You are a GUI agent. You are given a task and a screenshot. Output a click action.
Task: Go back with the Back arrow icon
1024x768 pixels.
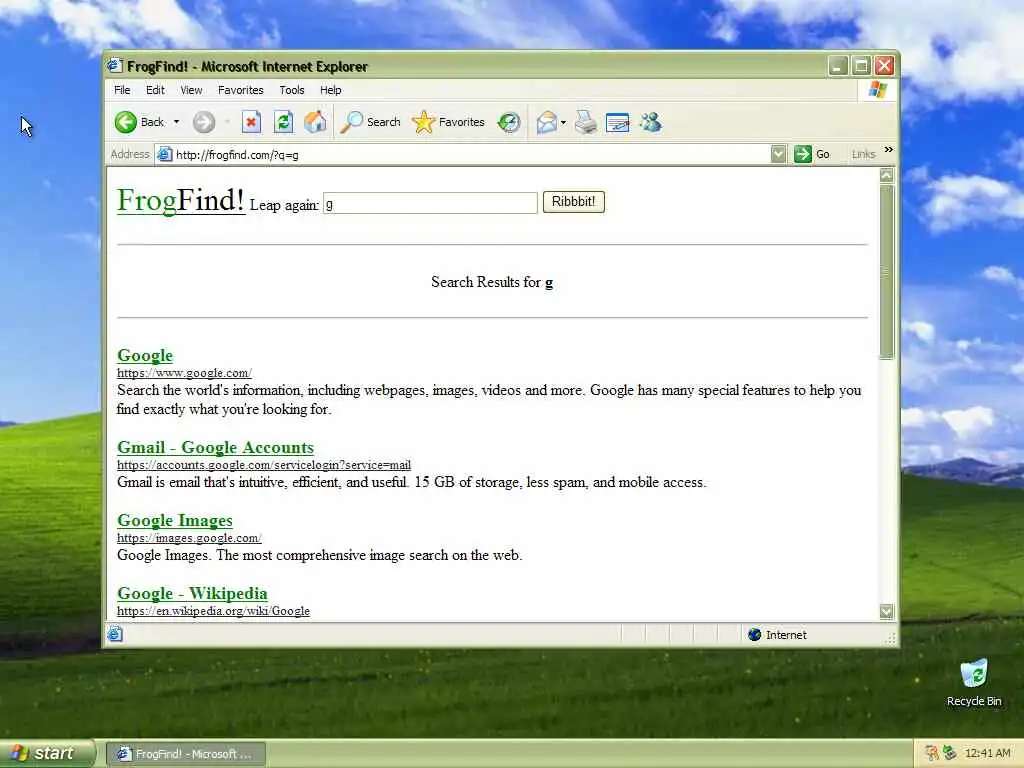click(125, 122)
